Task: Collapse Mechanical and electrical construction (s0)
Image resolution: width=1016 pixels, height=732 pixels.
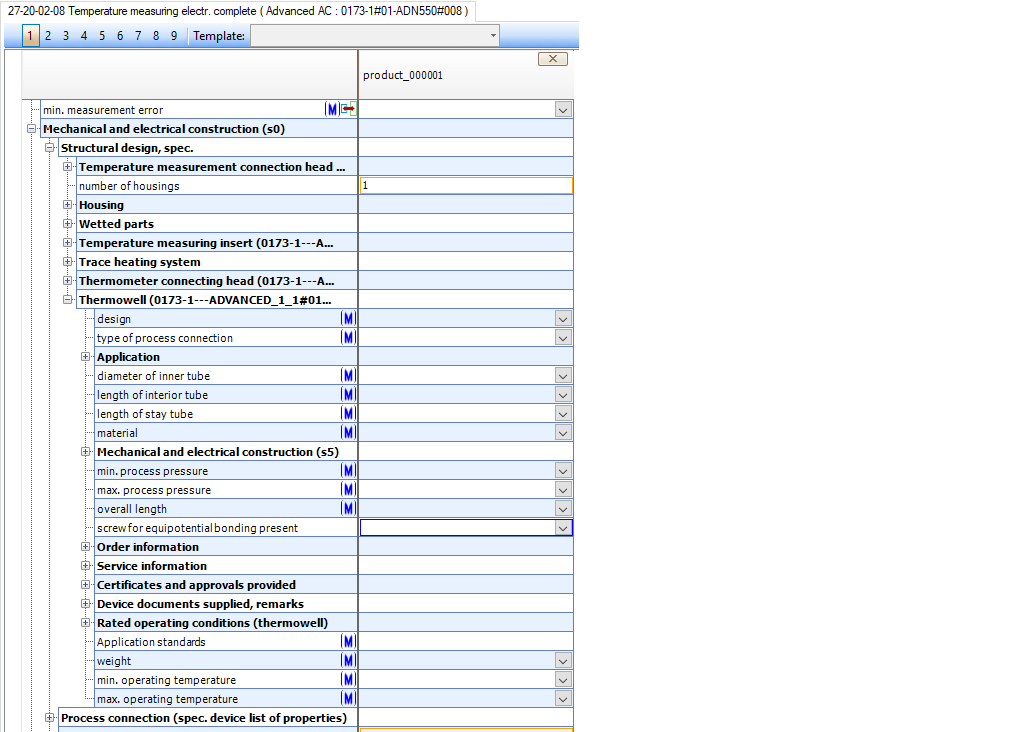Action: 32,129
